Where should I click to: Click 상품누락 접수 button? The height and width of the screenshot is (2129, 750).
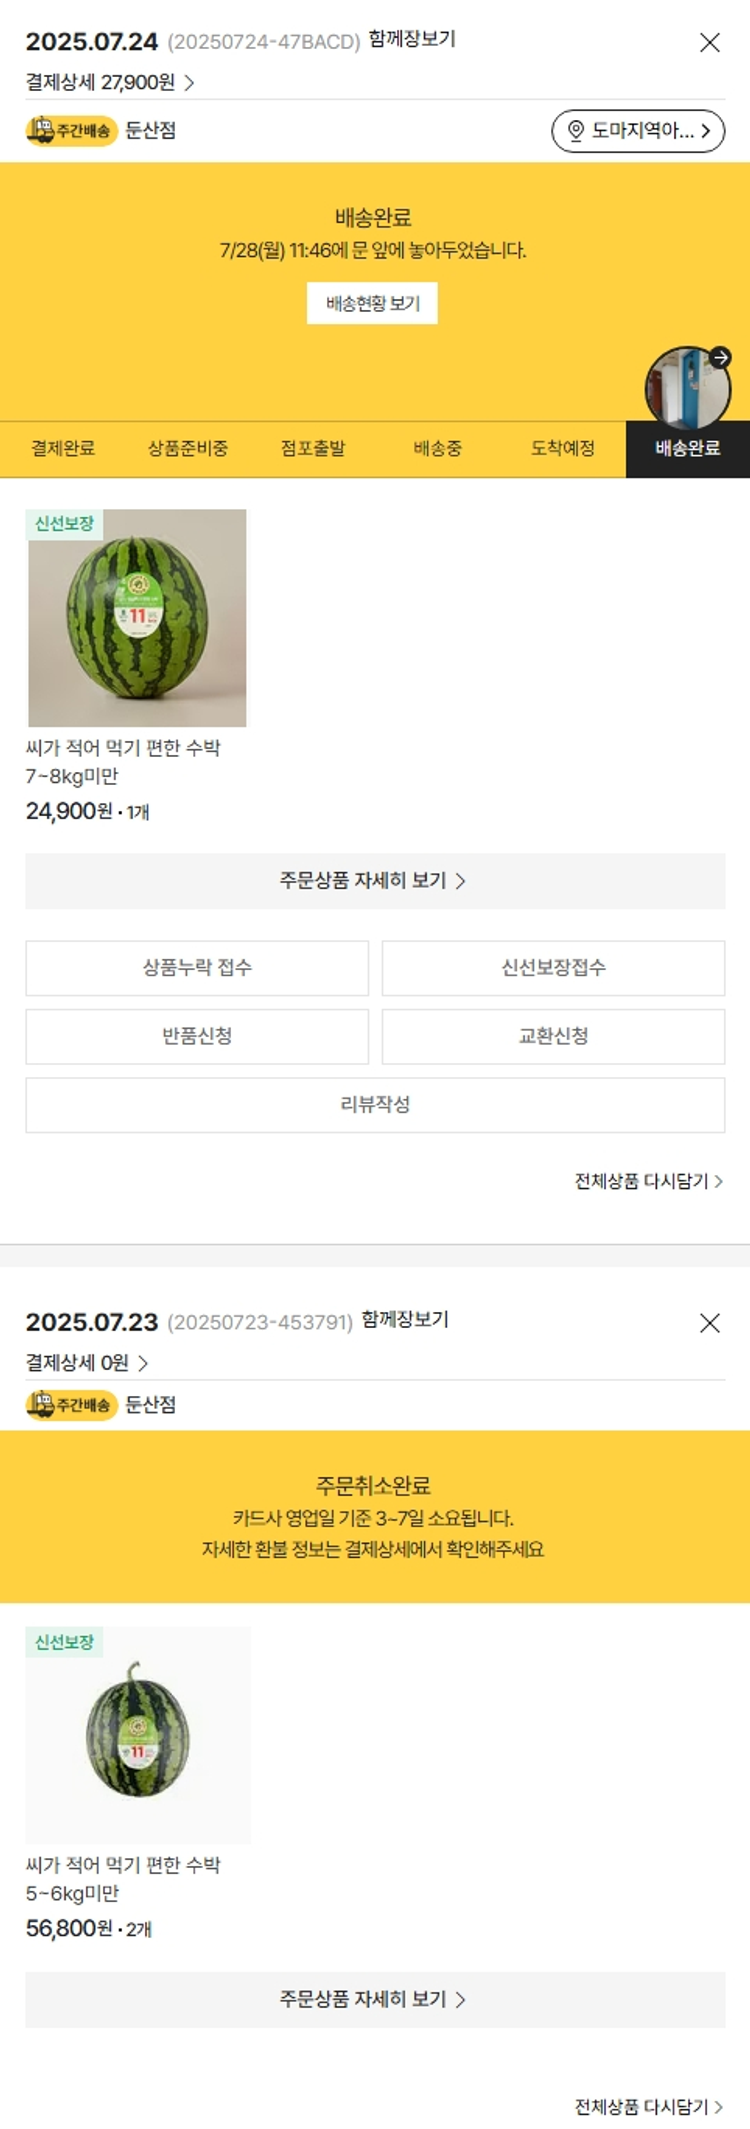point(197,968)
